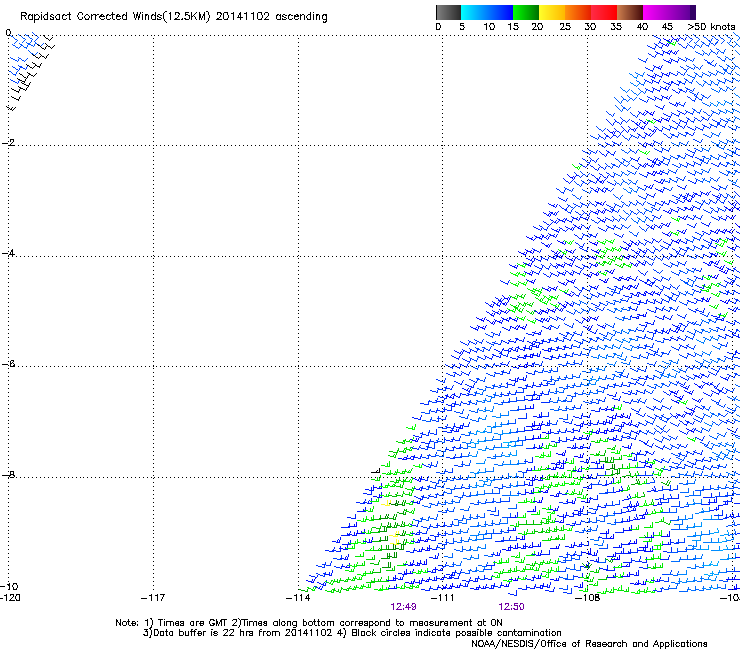
Task: Click the legend tick label 15
Action: click(x=513, y=27)
